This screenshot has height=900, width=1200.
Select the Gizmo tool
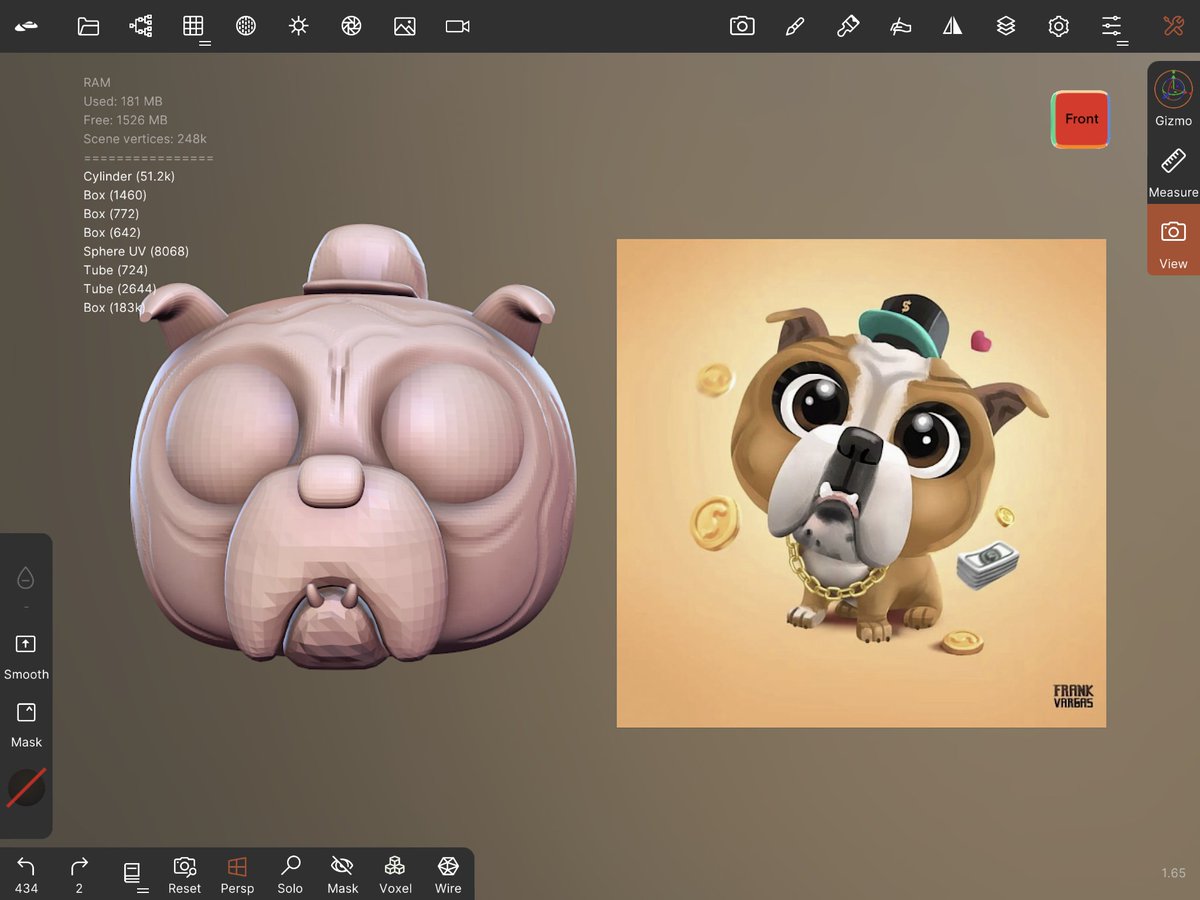(x=1173, y=98)
